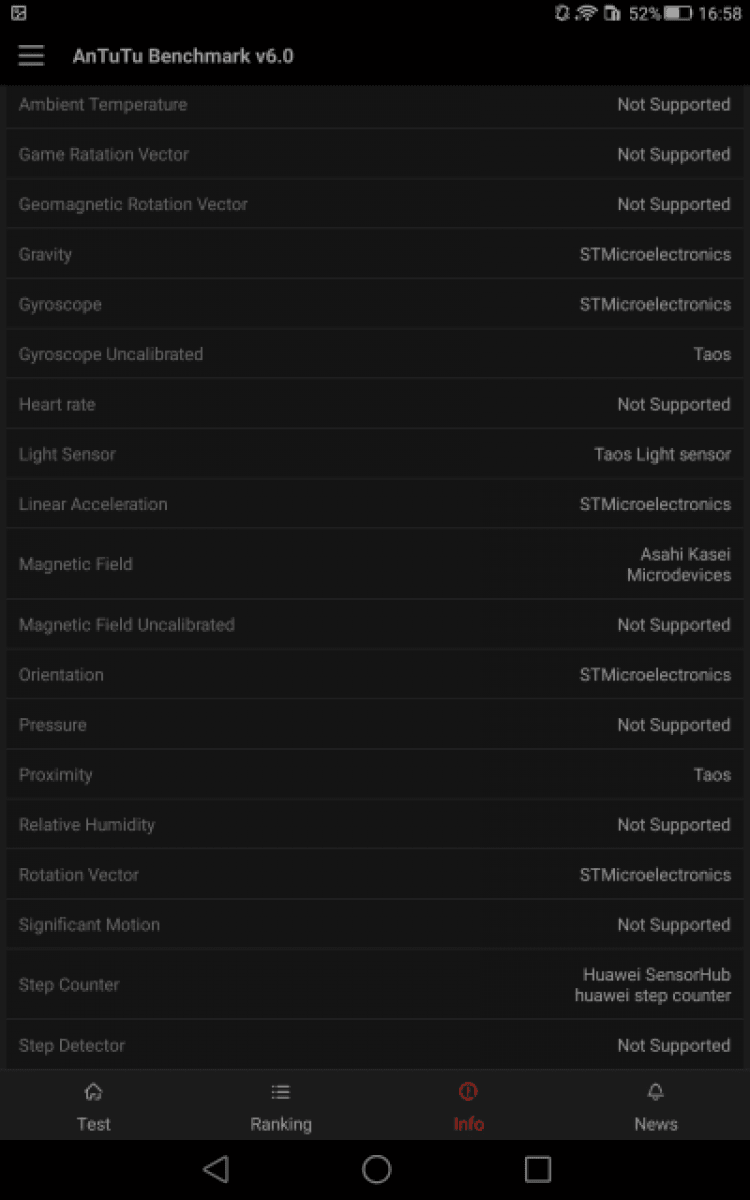Select the Proximity sensor row
The image size is (750, 1200).
pos(375,775)
